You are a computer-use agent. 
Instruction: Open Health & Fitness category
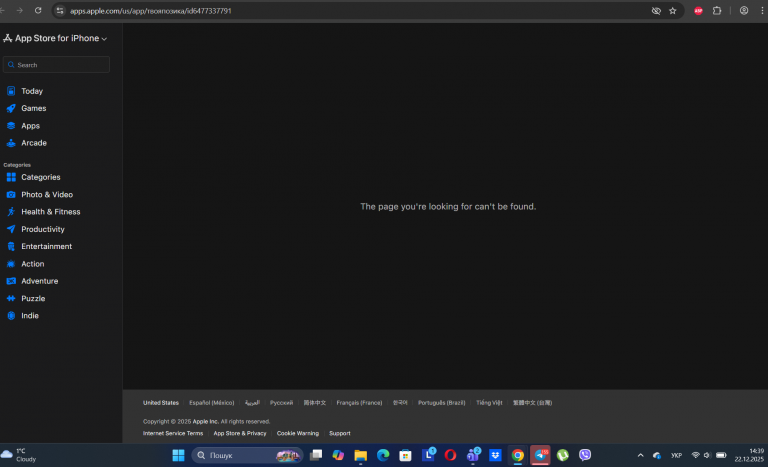tap(50, 212)
